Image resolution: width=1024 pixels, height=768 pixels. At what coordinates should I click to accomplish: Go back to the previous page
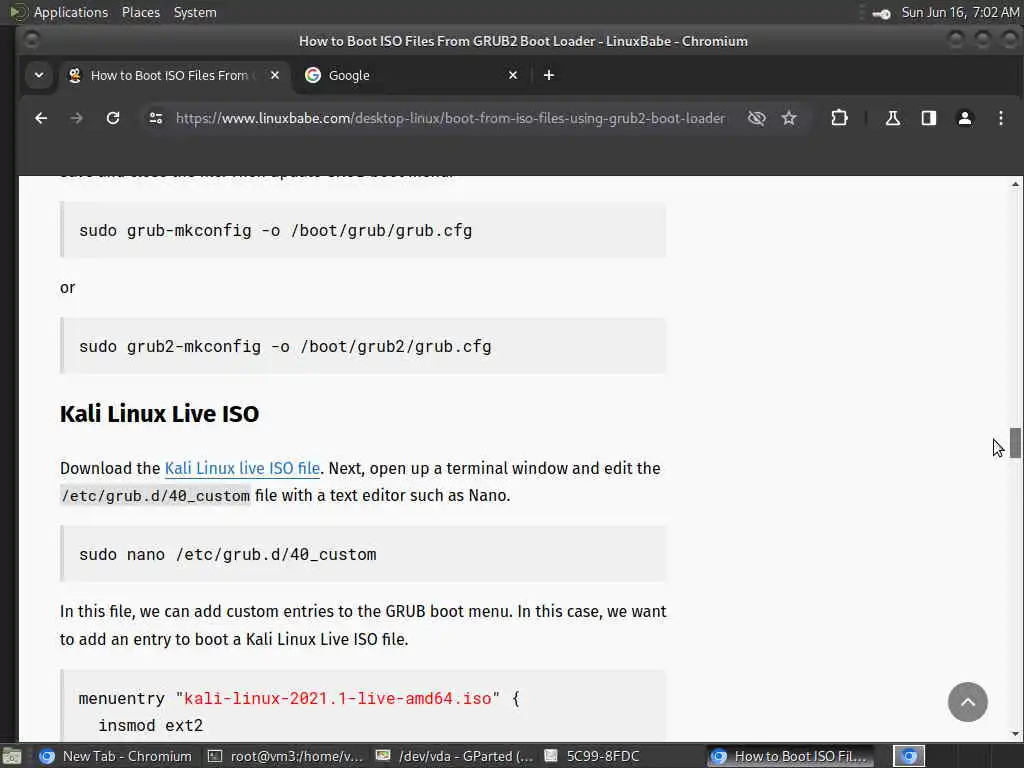coord(41,118)
